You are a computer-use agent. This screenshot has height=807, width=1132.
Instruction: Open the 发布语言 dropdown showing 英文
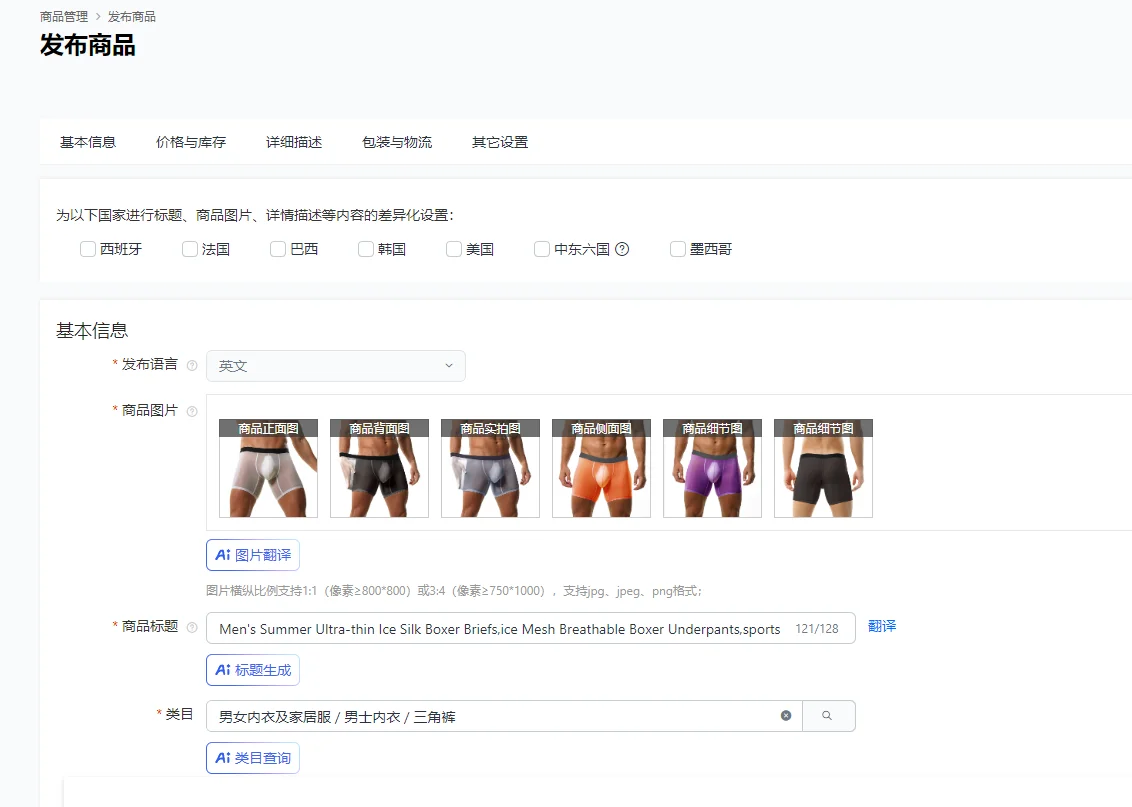tap(336, 366)
